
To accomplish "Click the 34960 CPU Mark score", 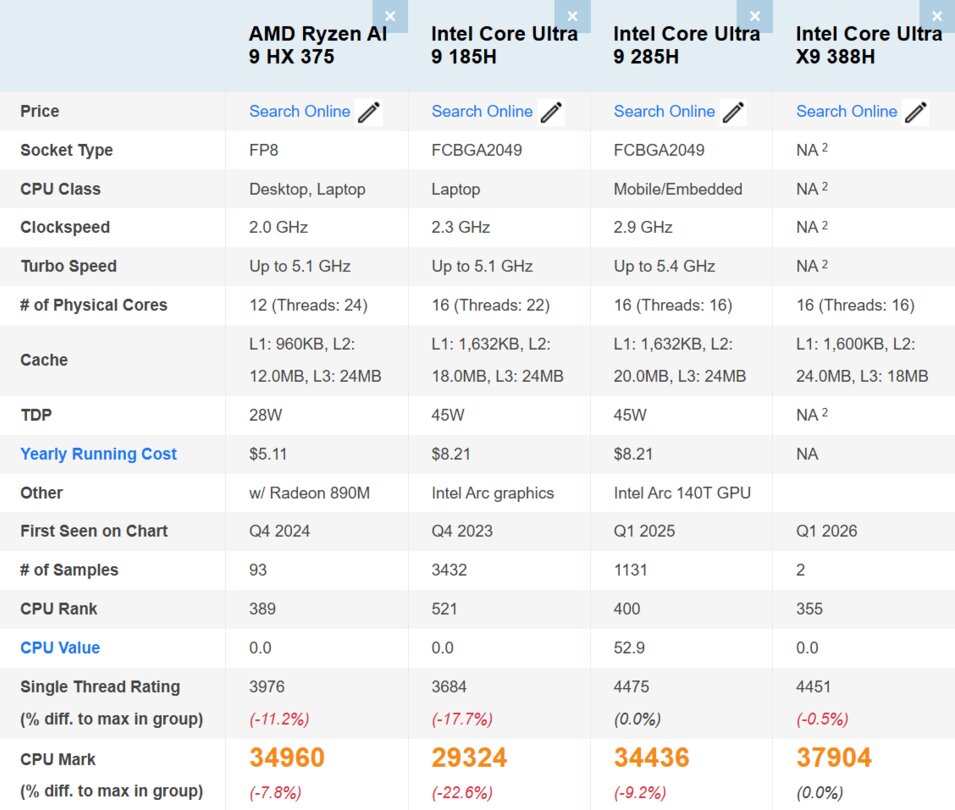I will click(287, 758).
